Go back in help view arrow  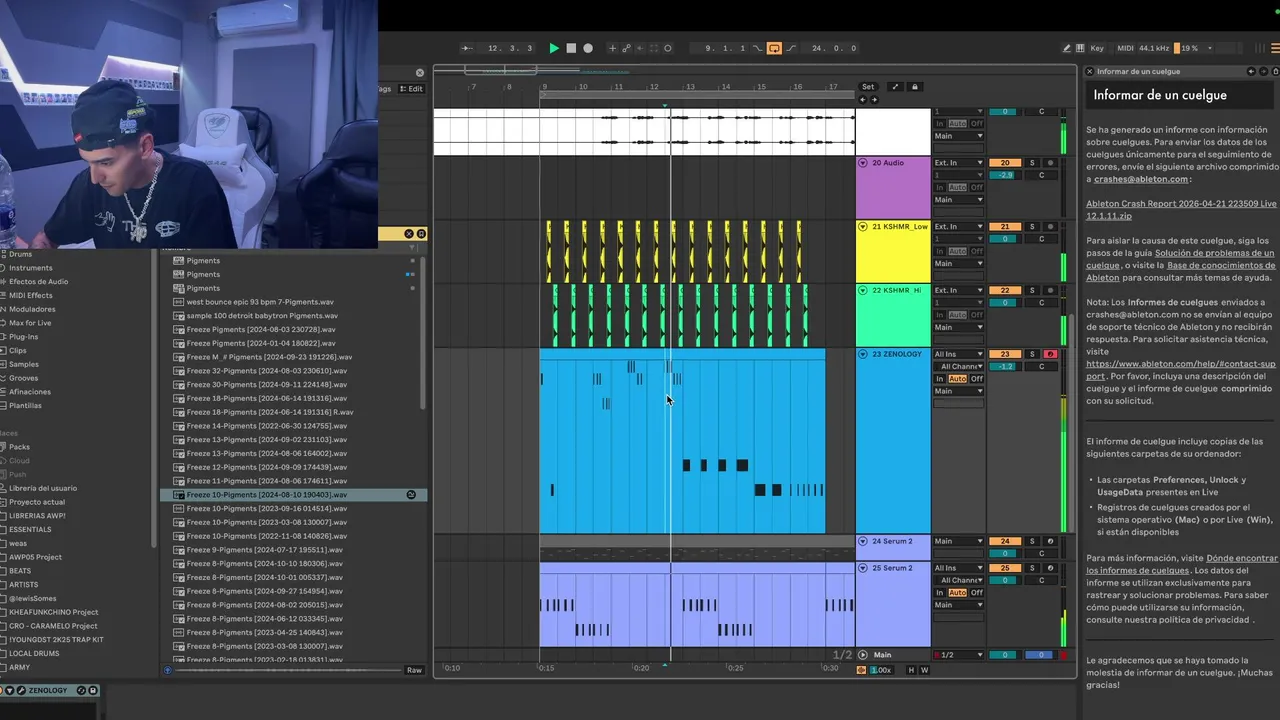pyautogui.click(x=1251, y=71)
